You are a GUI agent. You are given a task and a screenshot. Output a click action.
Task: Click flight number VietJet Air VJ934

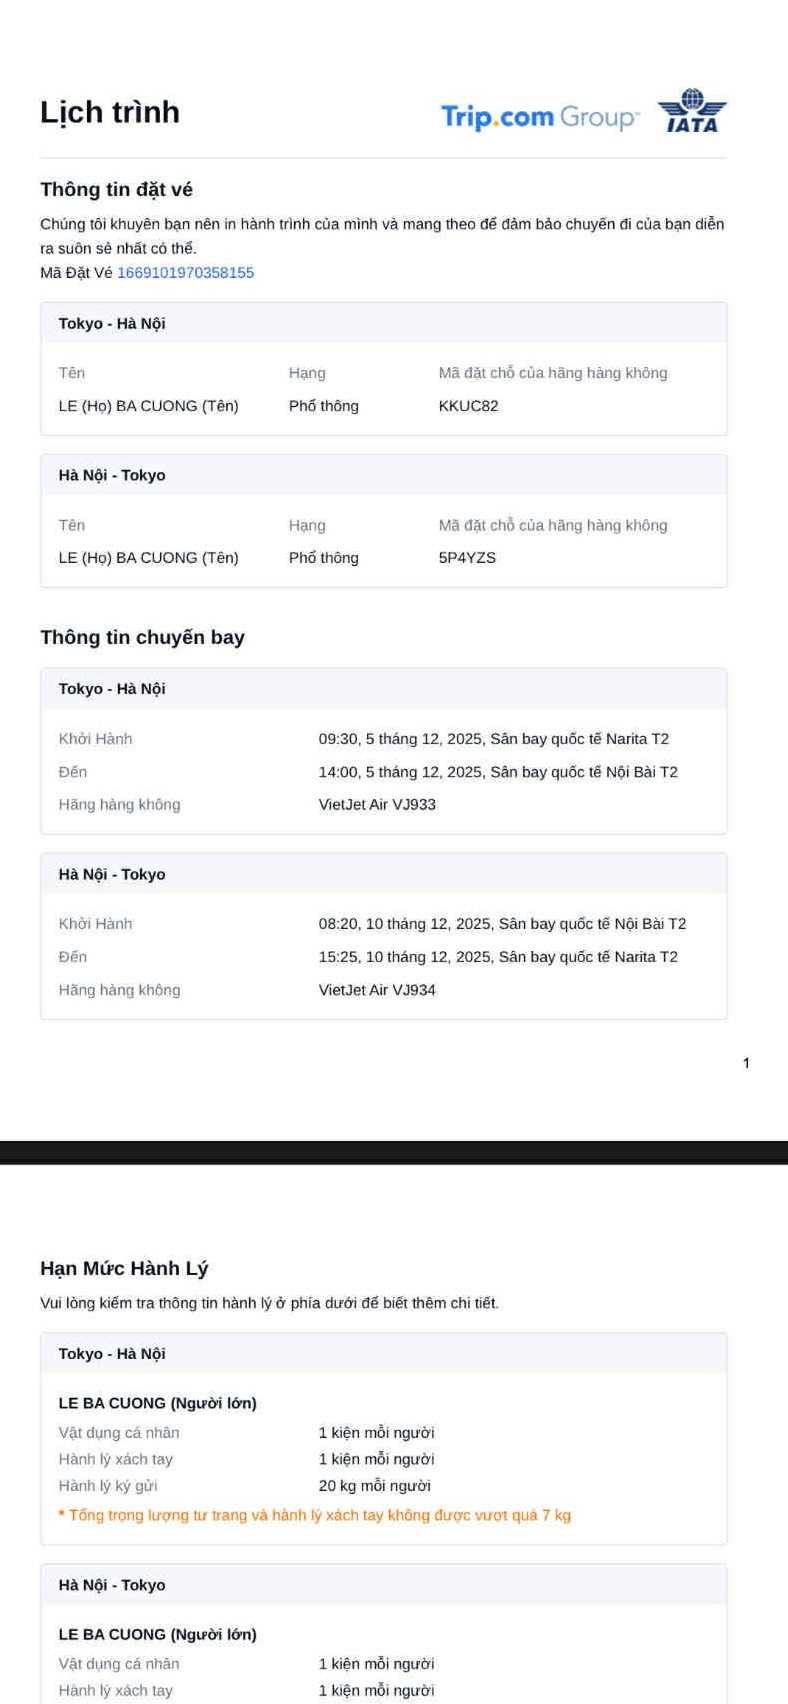[377, 990]
